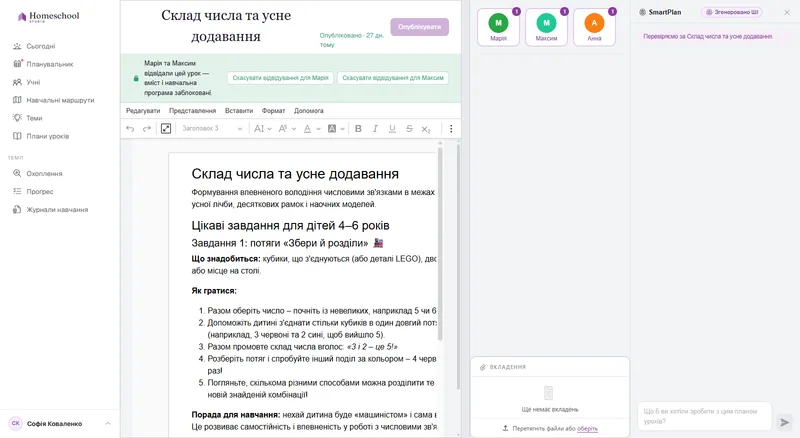Toggle strikethrough formatting

(x=409, y=129)
